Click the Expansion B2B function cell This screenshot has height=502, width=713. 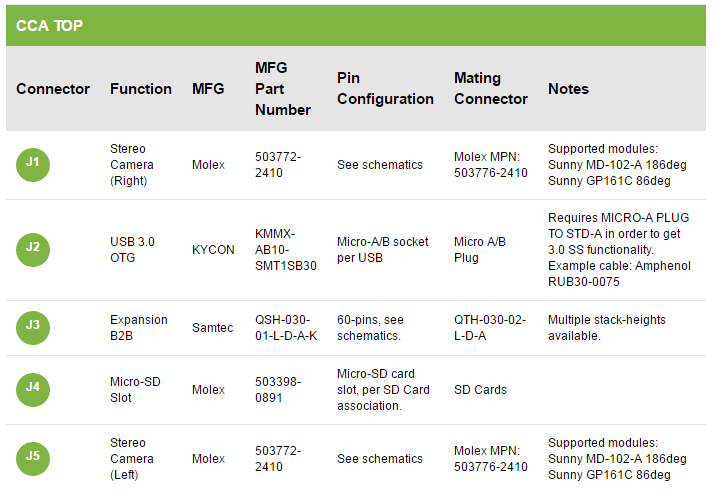pos(139,327)
